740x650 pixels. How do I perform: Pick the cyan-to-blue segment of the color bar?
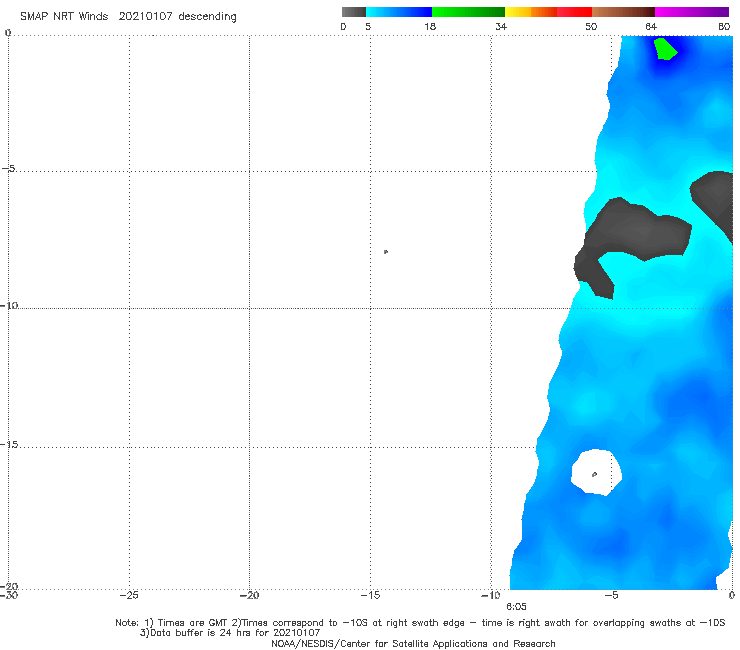click(399, 12)
